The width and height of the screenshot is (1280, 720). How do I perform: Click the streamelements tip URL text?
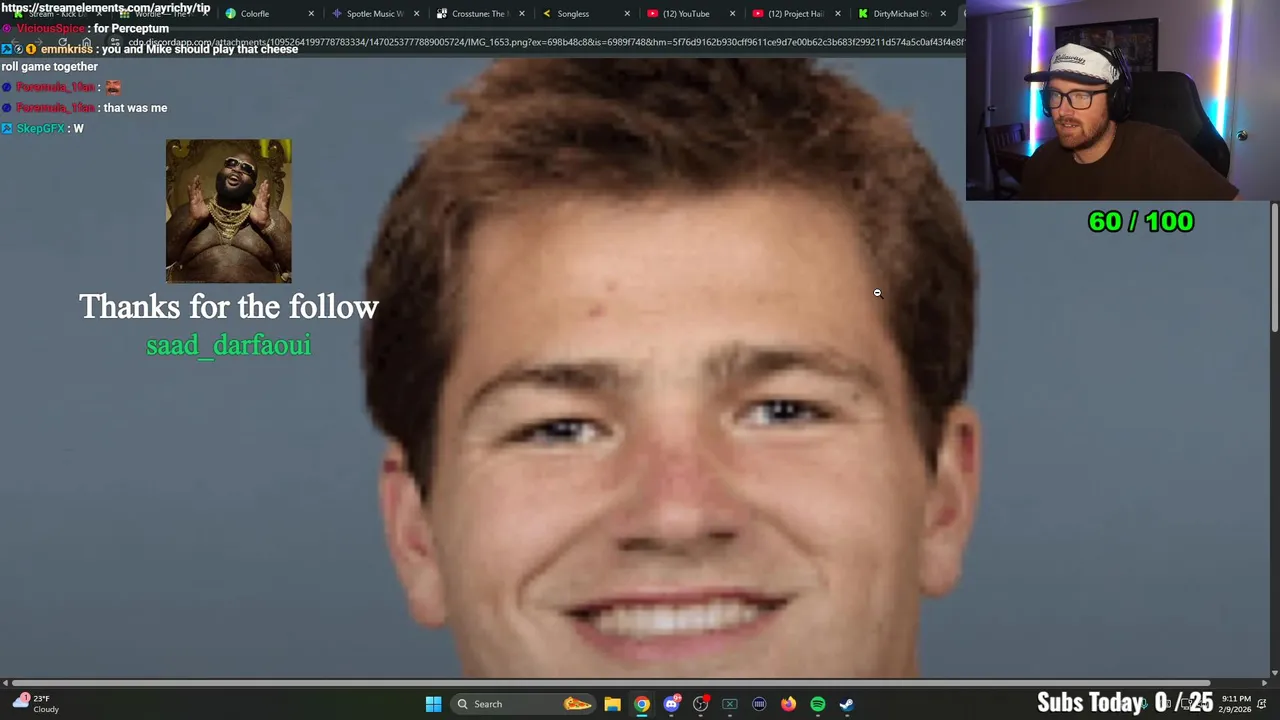pyautogui.click(x=106, y=8)
